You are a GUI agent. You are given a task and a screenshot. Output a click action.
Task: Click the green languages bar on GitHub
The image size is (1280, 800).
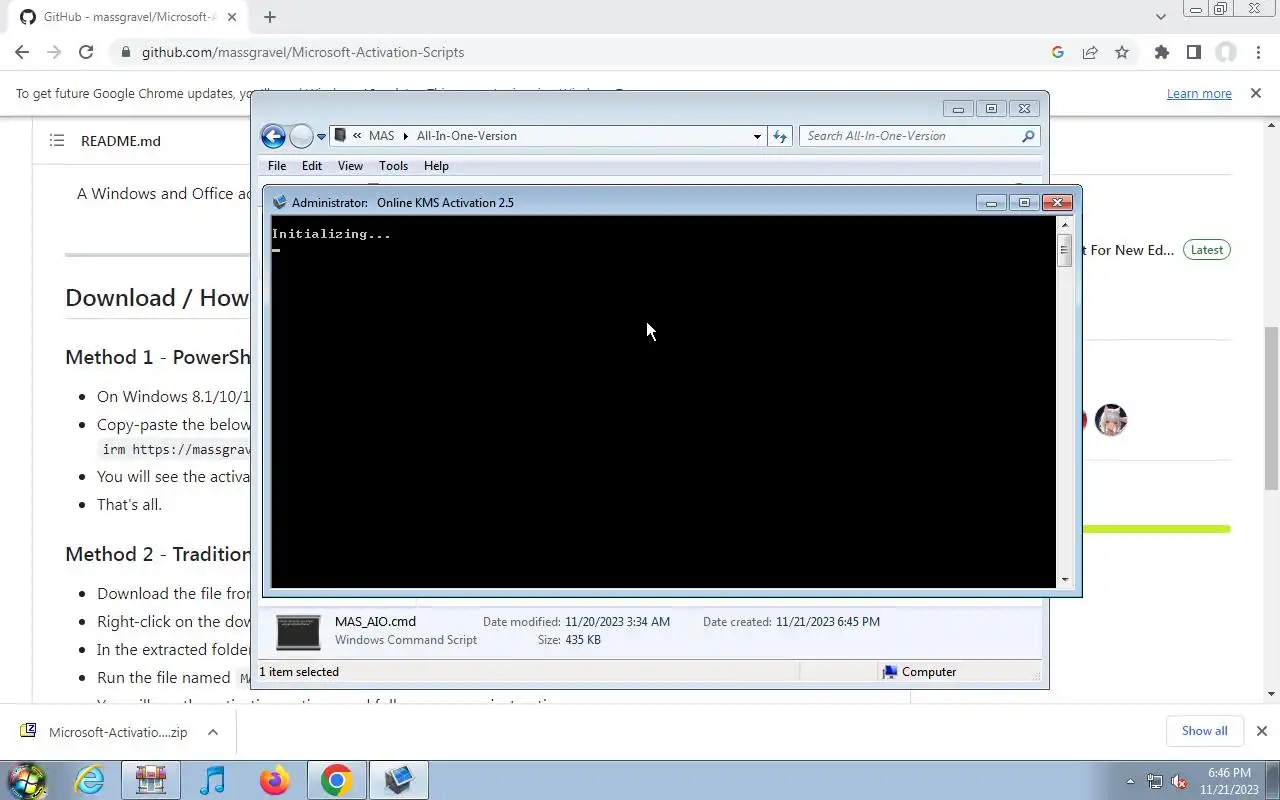coord(1156,529)
